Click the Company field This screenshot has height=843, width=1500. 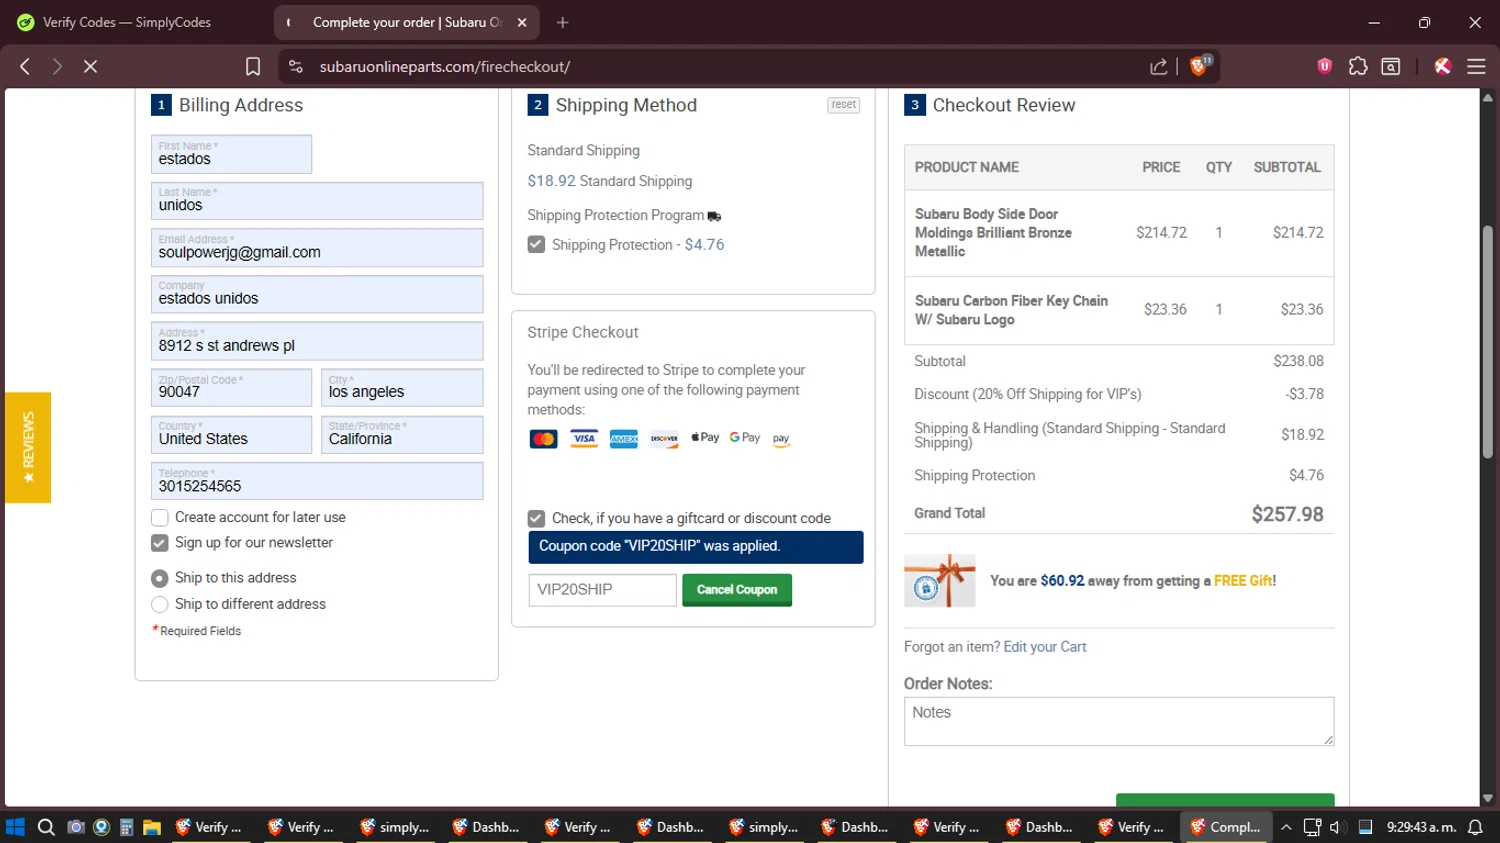(x=317, y=294)
